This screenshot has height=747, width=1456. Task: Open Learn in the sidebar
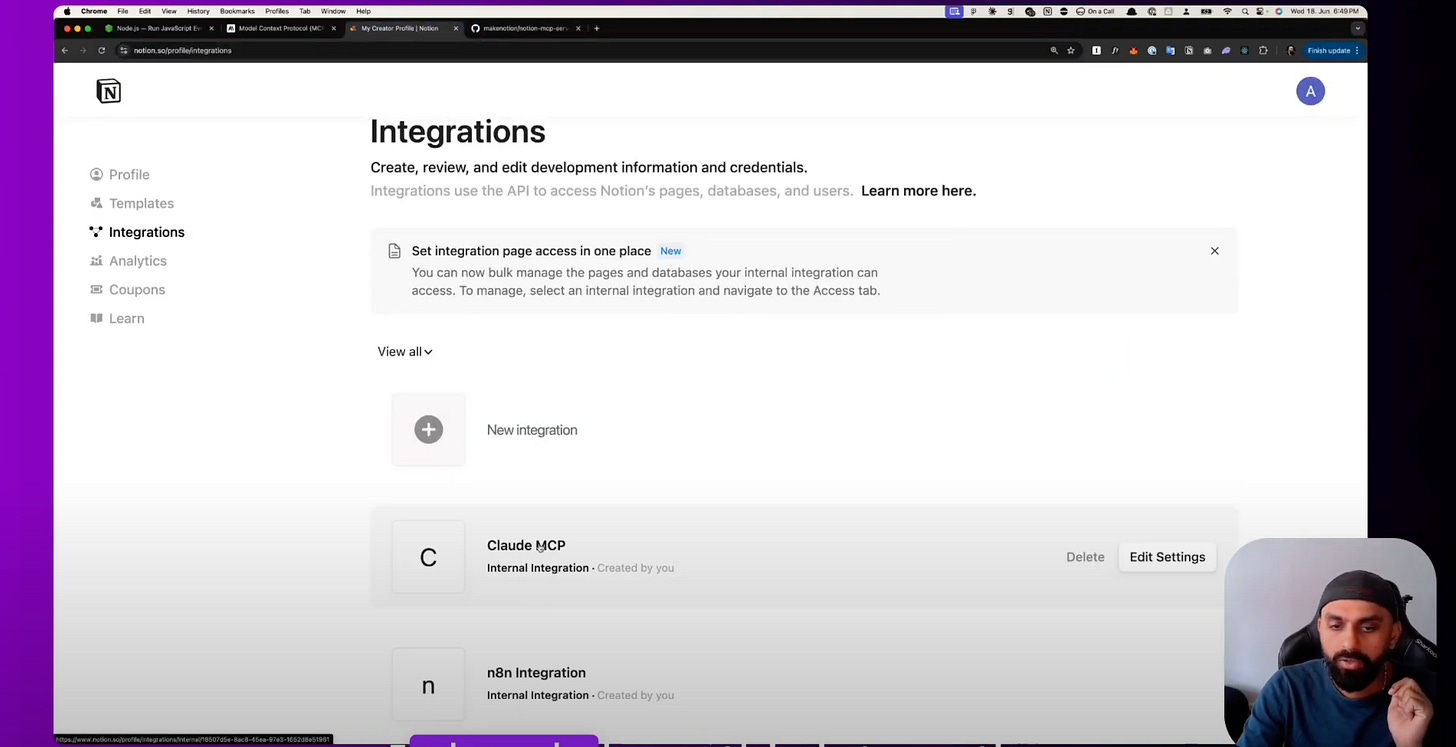116,318
